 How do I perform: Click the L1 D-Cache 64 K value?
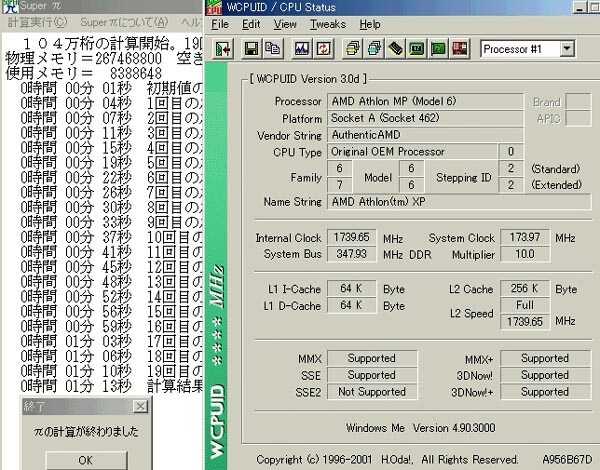[351, 305]
